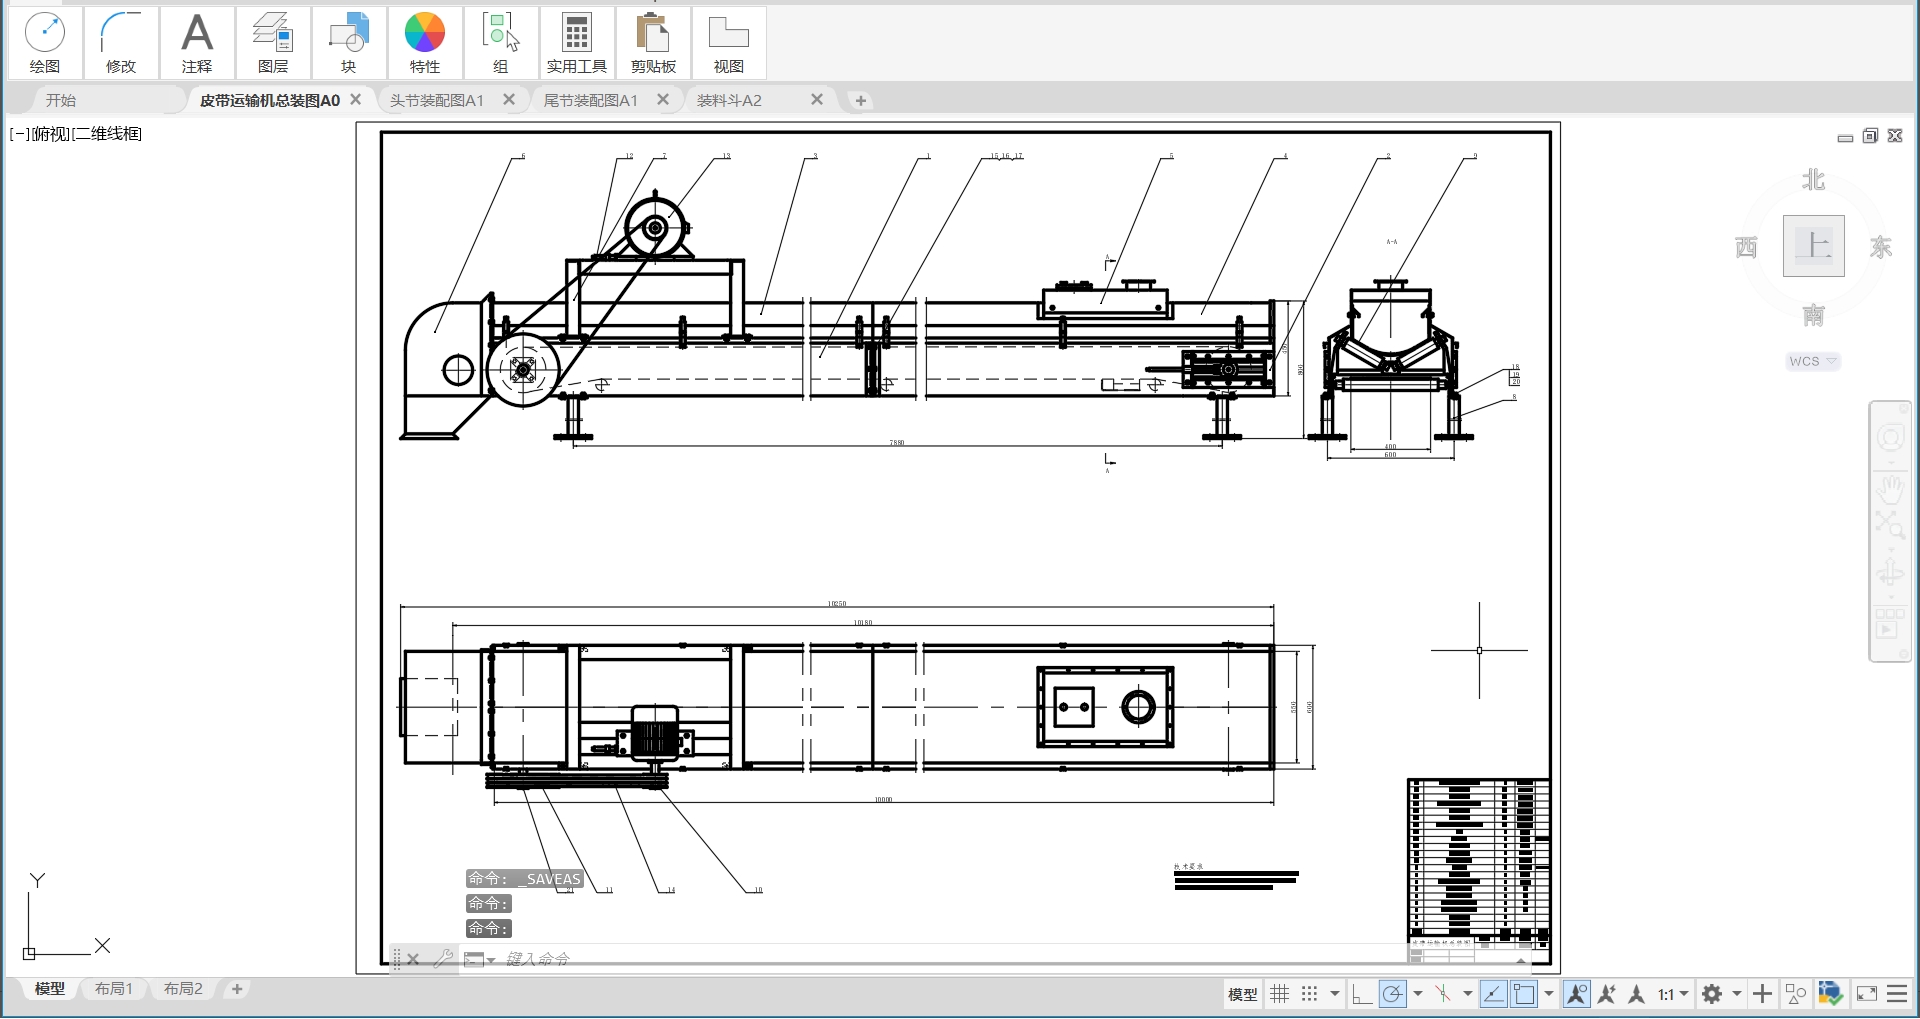
Task: Open the 俯视 view controls menu
Action: point(51,134)
